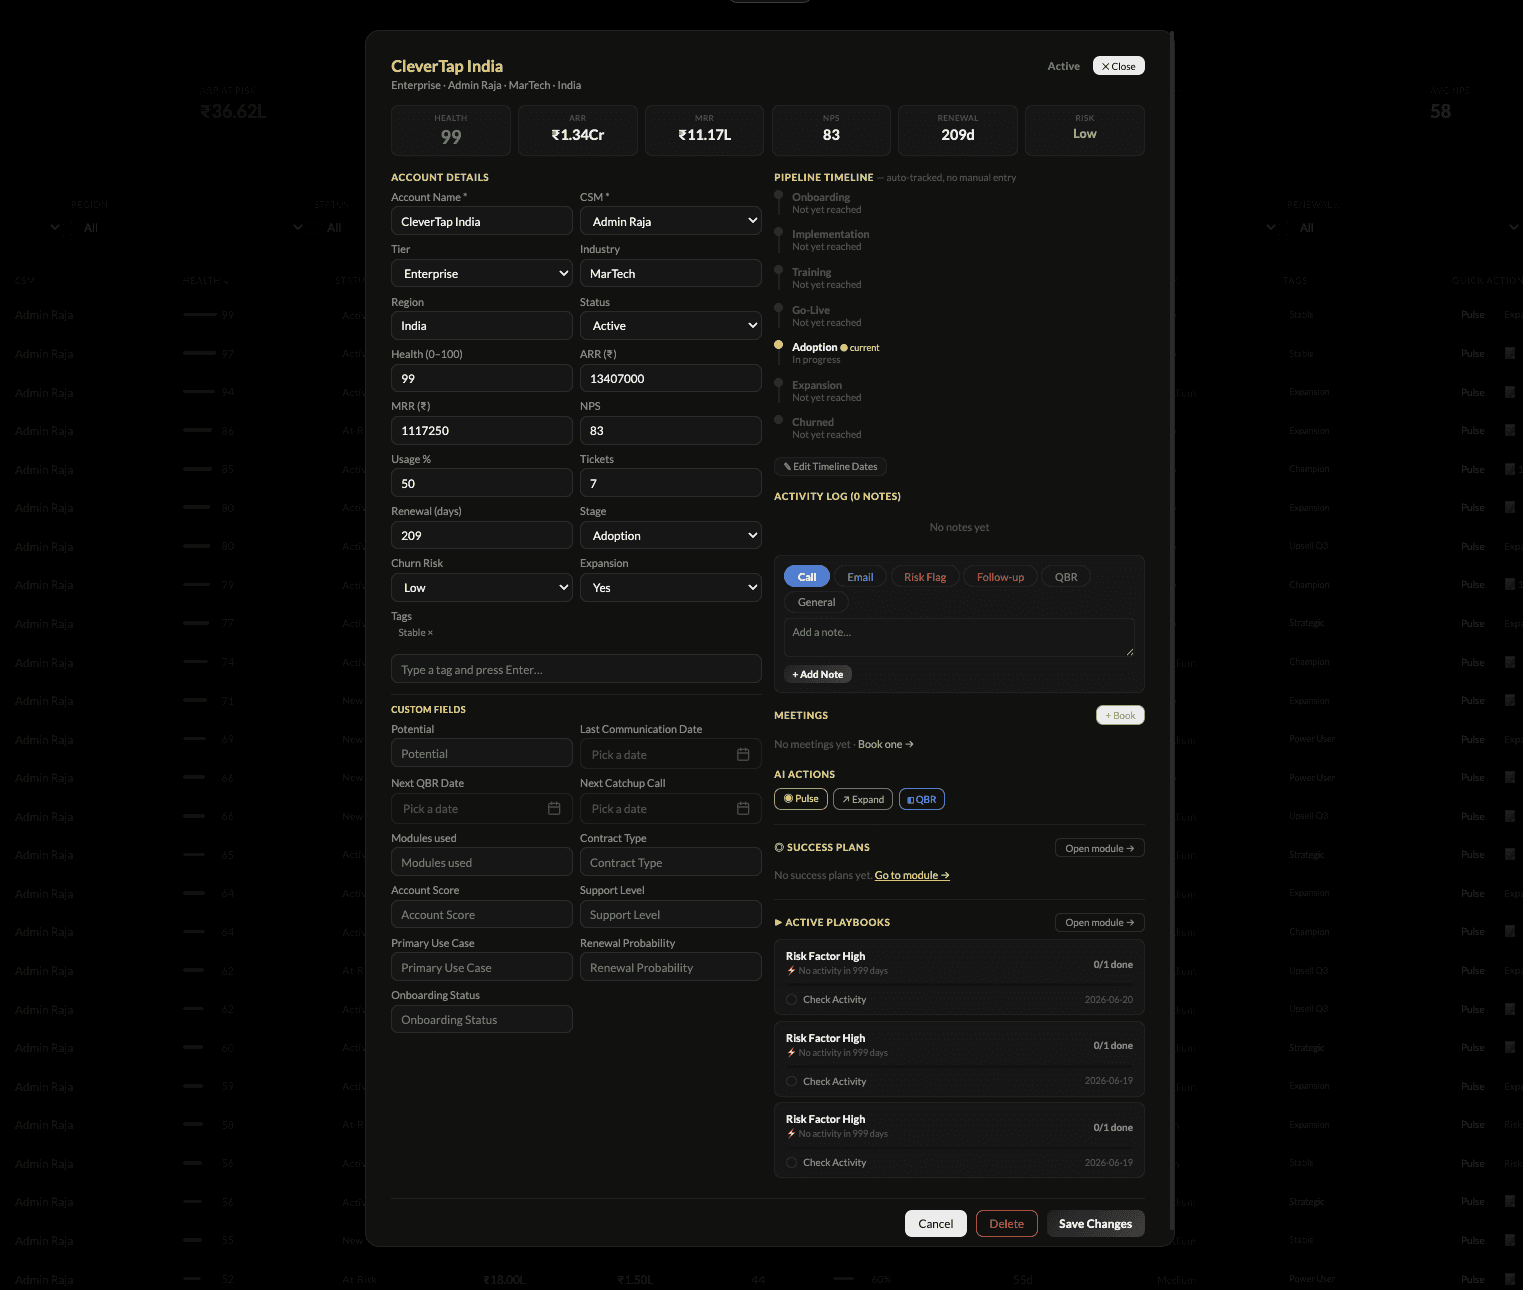Open the CSM dropdown showing Admin Raja
This screenshot has height=1290, width=1523.
point(671,221)
